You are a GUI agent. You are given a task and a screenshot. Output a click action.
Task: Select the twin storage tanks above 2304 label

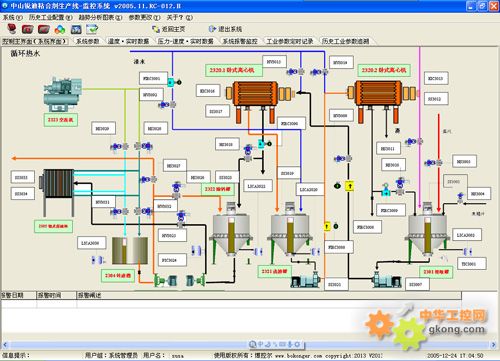[x=130, y=250]
